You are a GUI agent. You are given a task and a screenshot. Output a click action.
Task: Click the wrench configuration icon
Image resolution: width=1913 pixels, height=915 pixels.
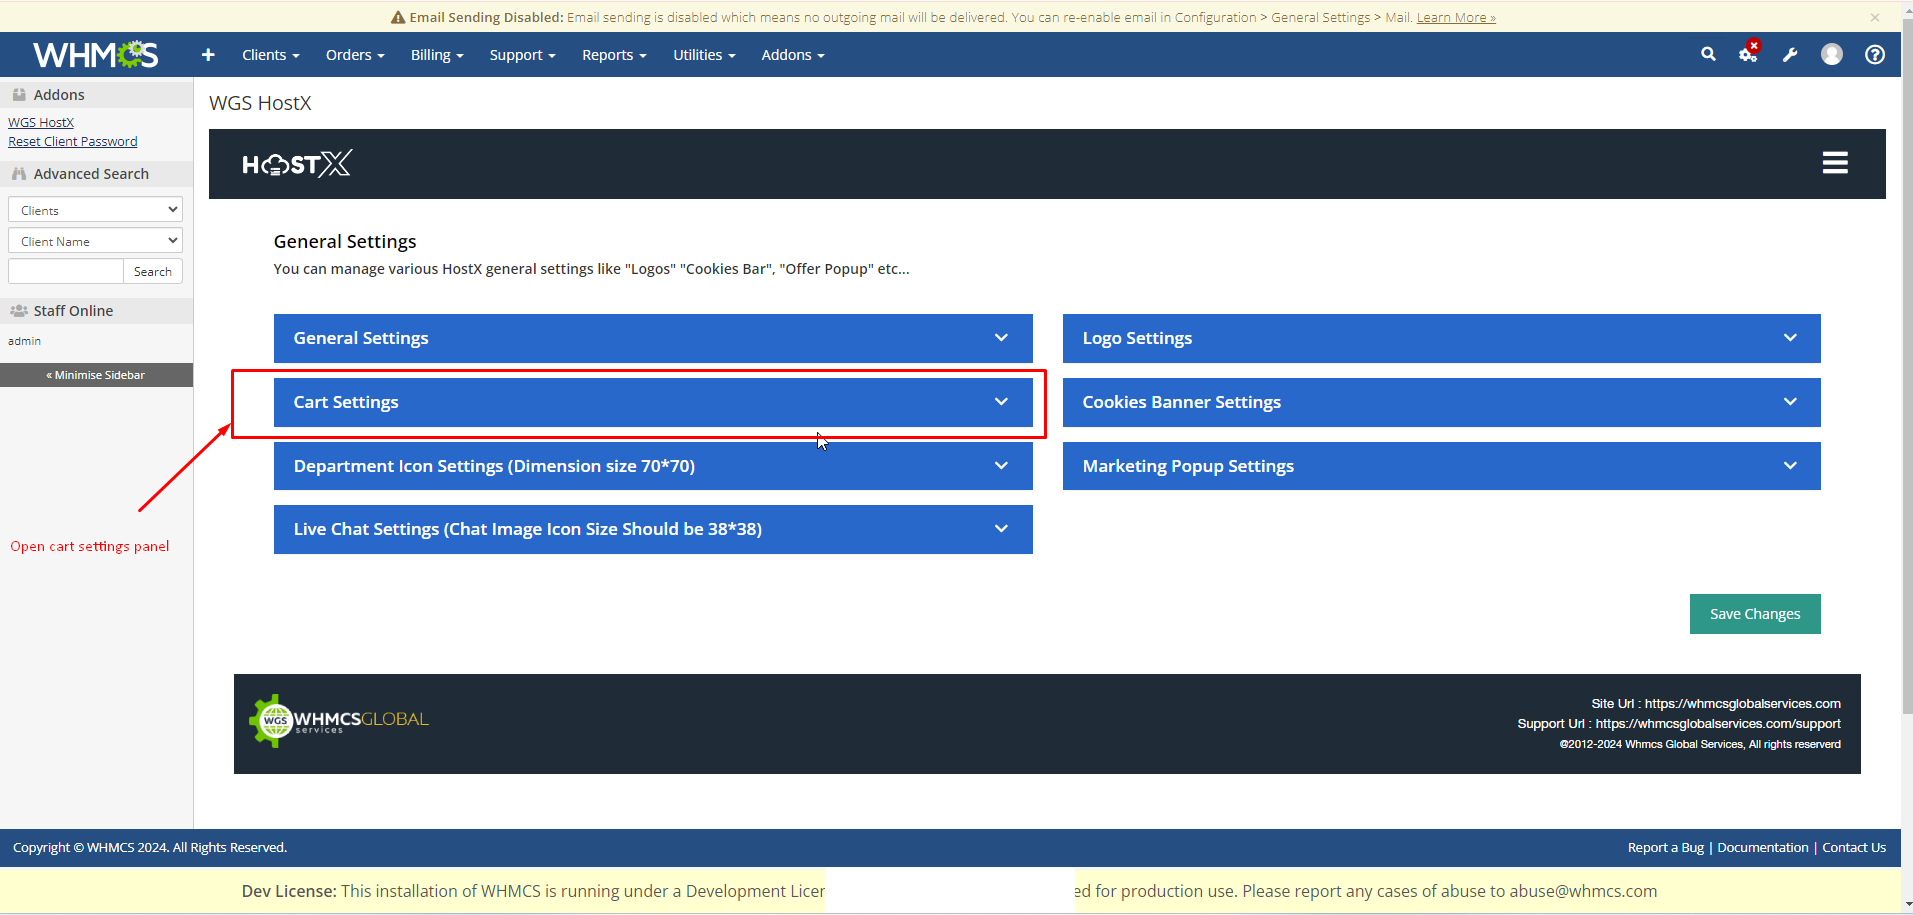(x=1790, y=55)
